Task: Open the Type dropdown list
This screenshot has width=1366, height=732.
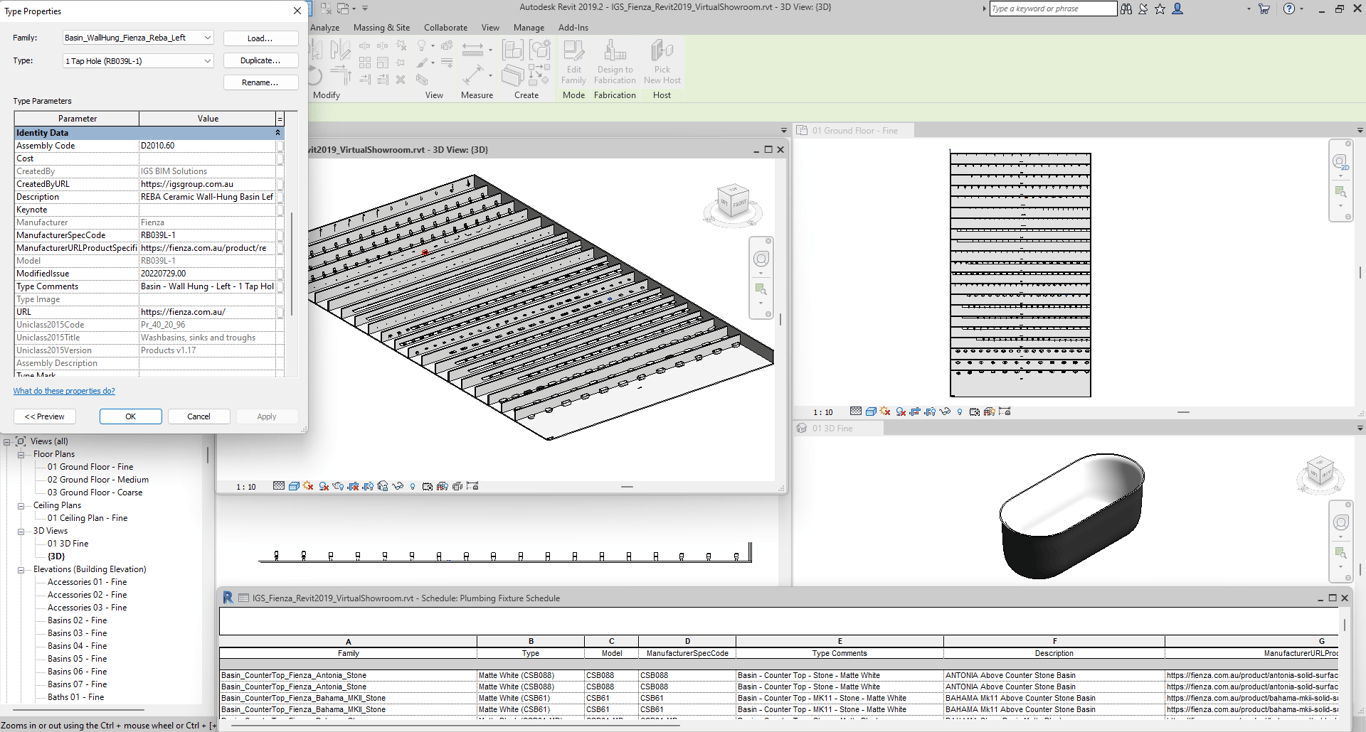Action: 207,61
